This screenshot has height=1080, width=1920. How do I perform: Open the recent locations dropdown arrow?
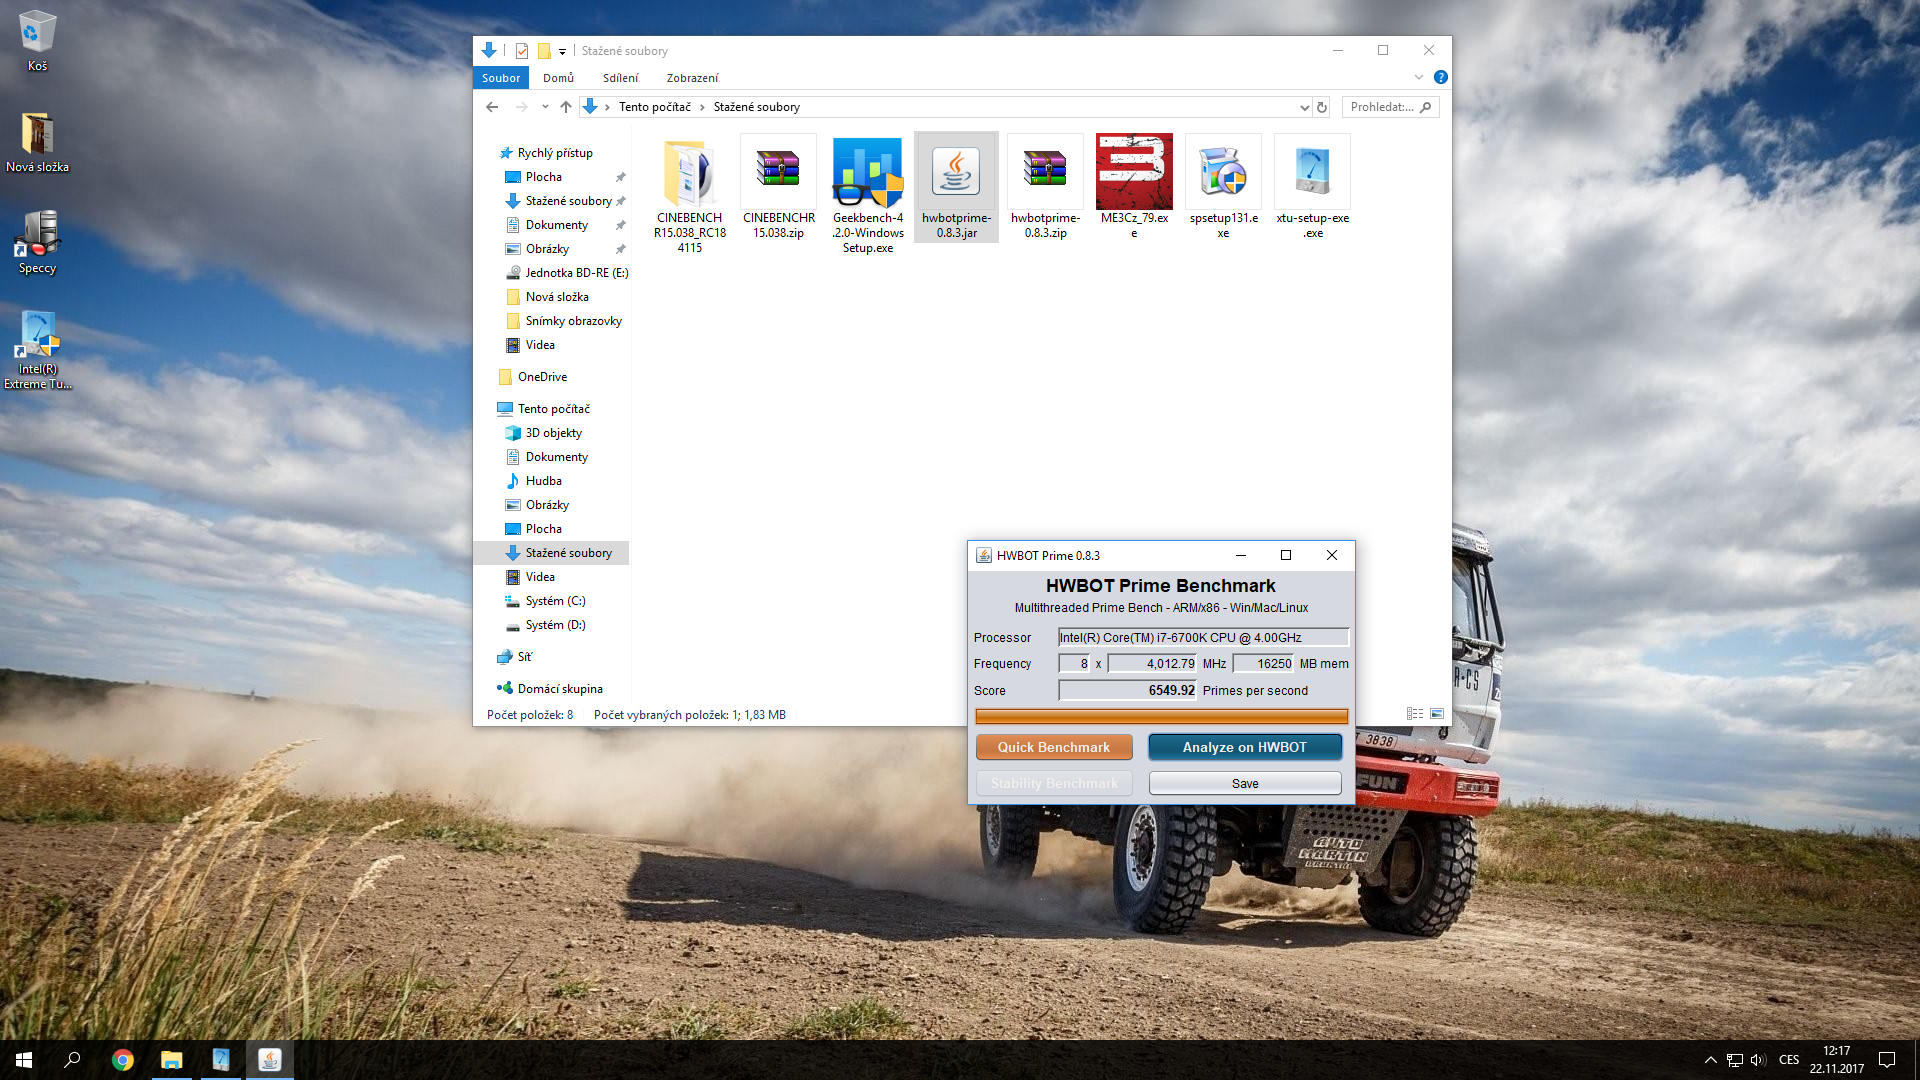pyautogui.click(x=545, y=107)
